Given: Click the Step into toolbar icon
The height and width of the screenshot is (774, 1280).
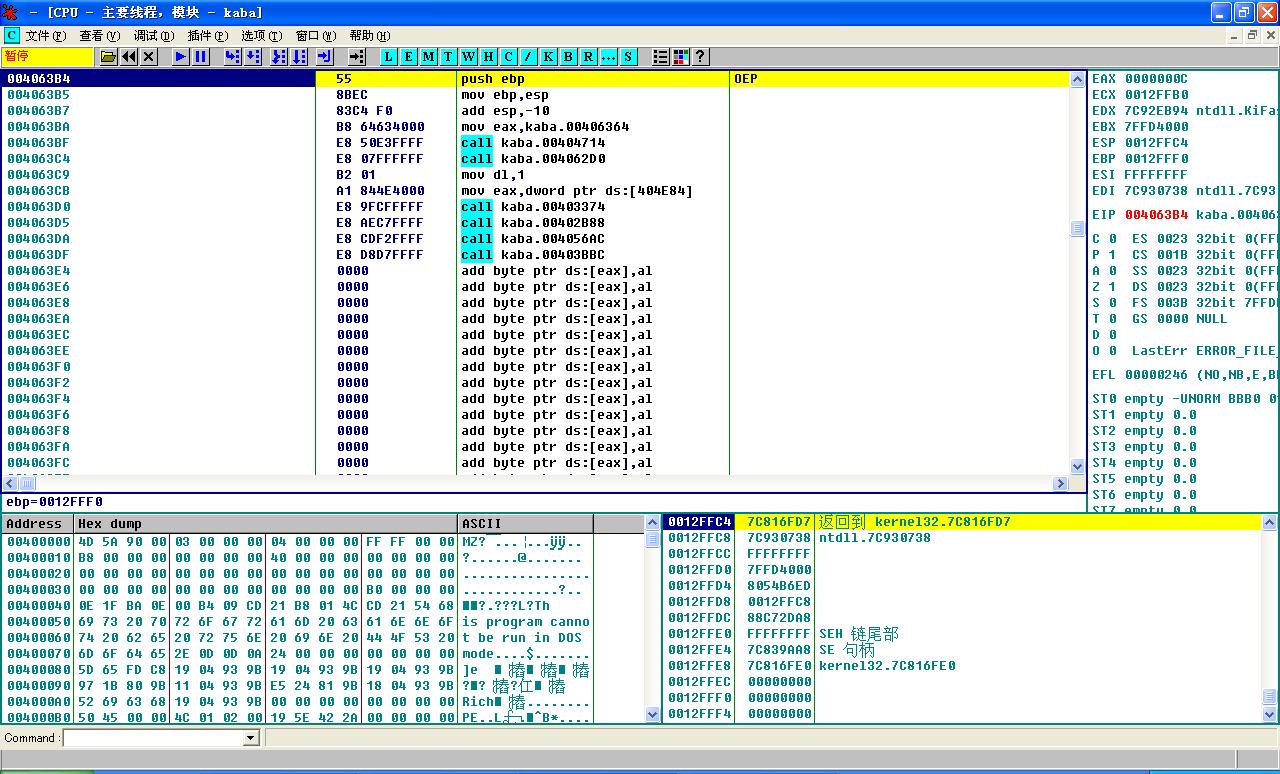Looking at the screenshot, I should click(x=233, y=57).
